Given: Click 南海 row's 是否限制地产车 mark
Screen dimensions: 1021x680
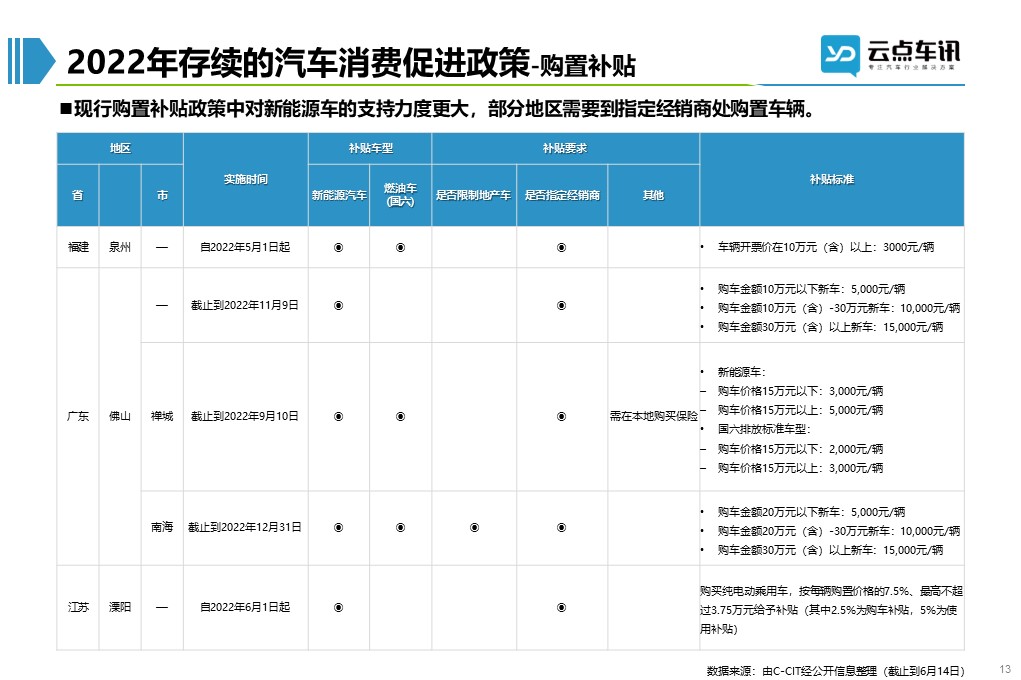Looking at the screenshot, I should pos(475,528).
